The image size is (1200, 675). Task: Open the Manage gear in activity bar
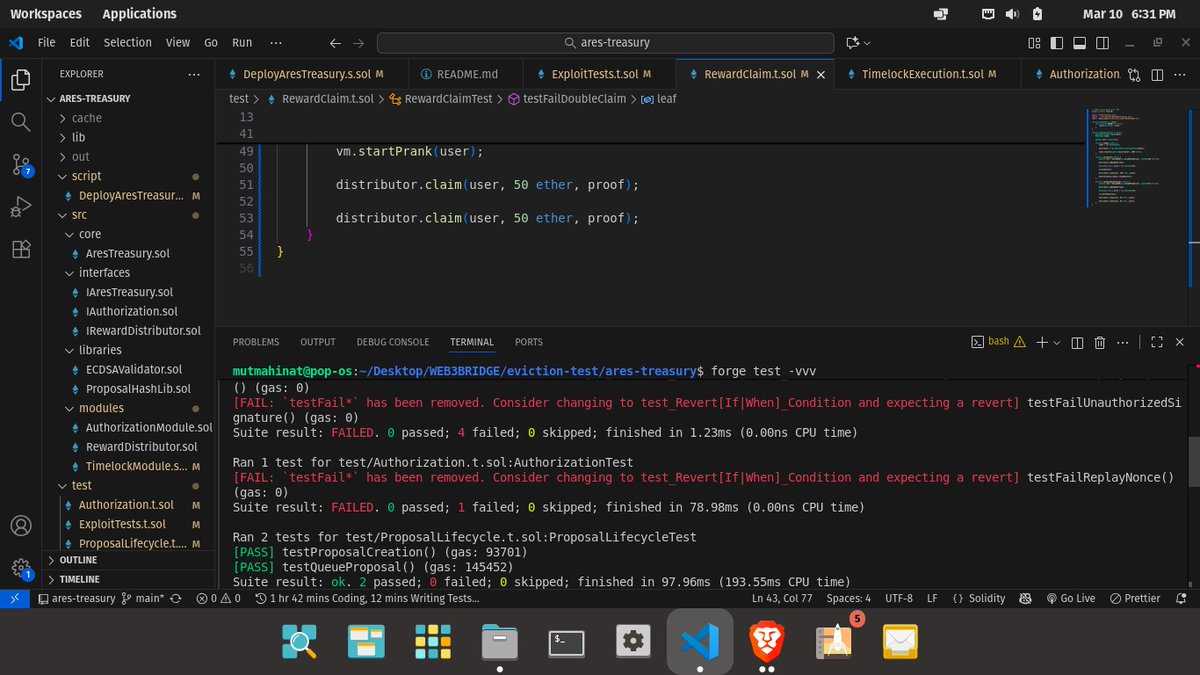tap(20, 568)
